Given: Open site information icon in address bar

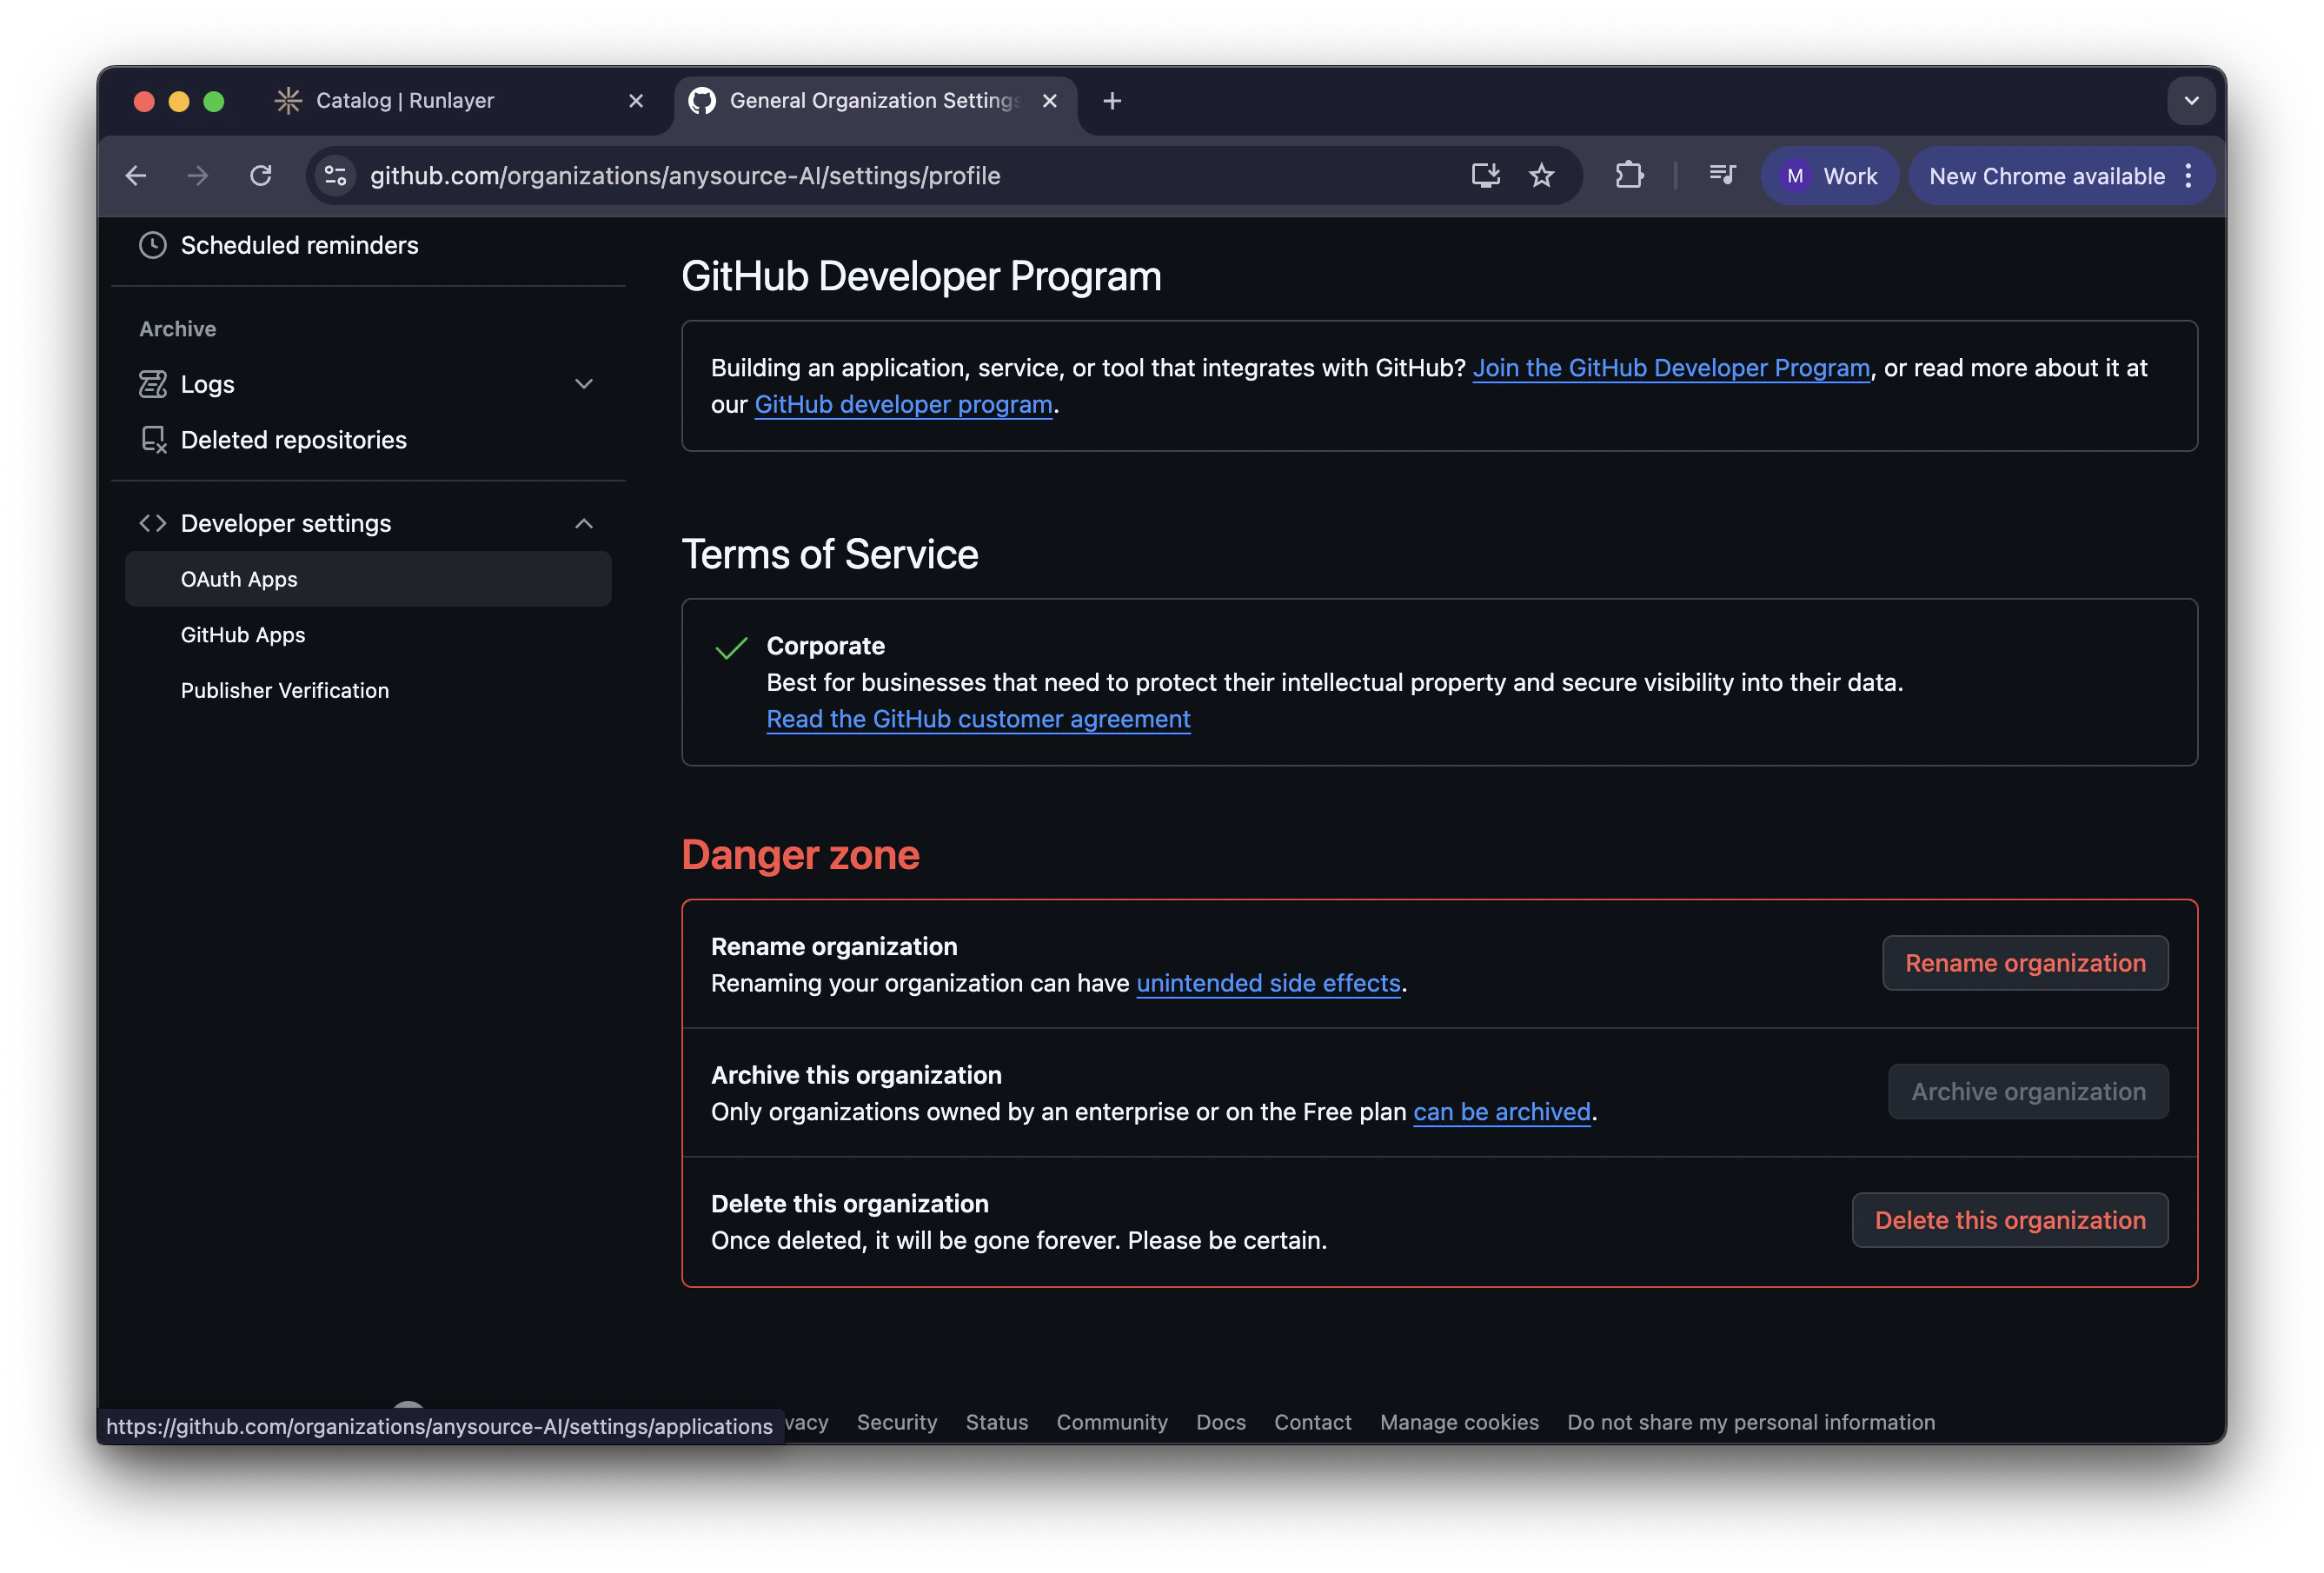Looking at the screenshot, I should pos(336,176).
